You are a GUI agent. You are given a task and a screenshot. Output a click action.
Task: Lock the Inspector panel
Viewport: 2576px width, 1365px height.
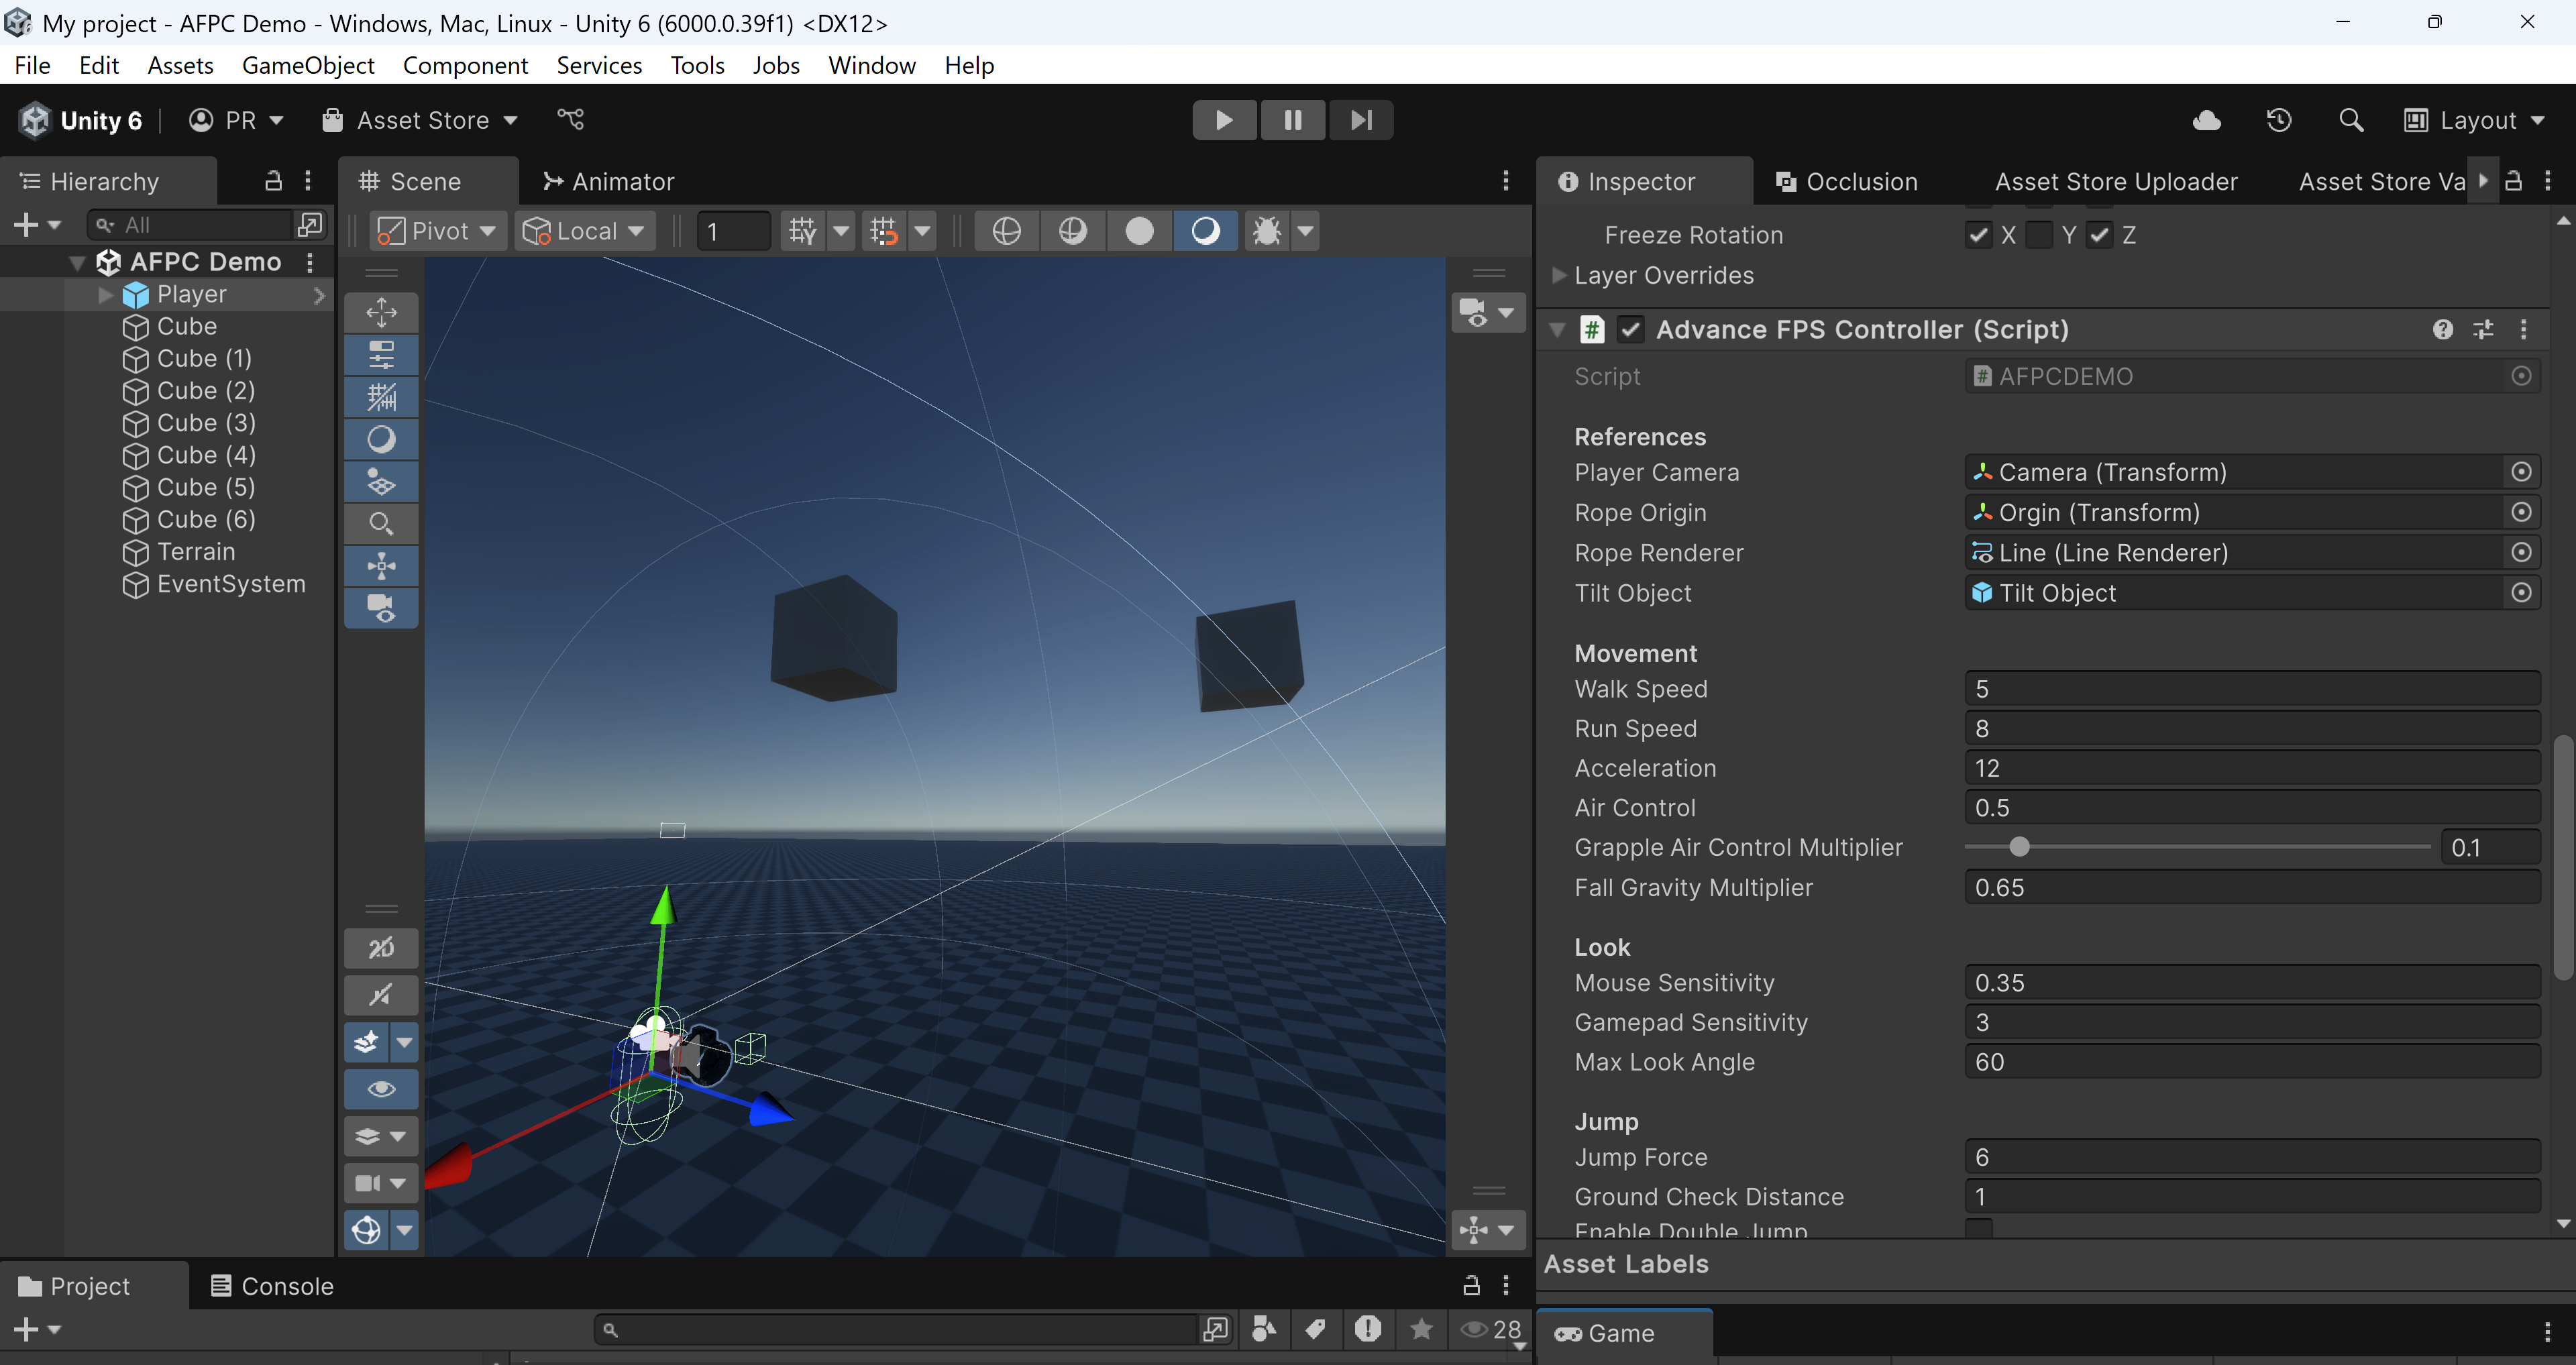2513,181
